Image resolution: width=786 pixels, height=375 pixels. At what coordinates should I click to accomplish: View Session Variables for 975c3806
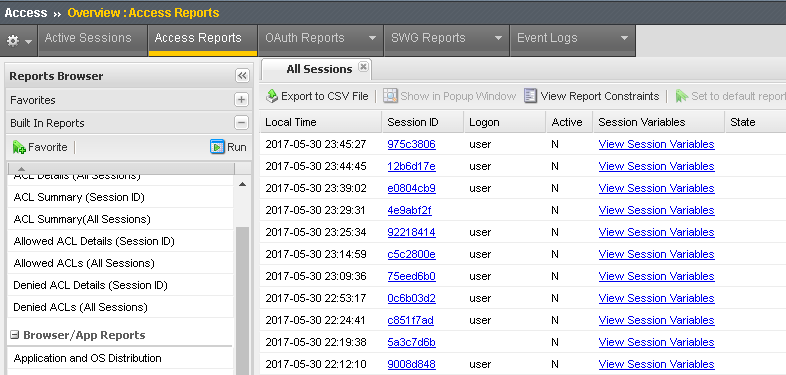656,144
